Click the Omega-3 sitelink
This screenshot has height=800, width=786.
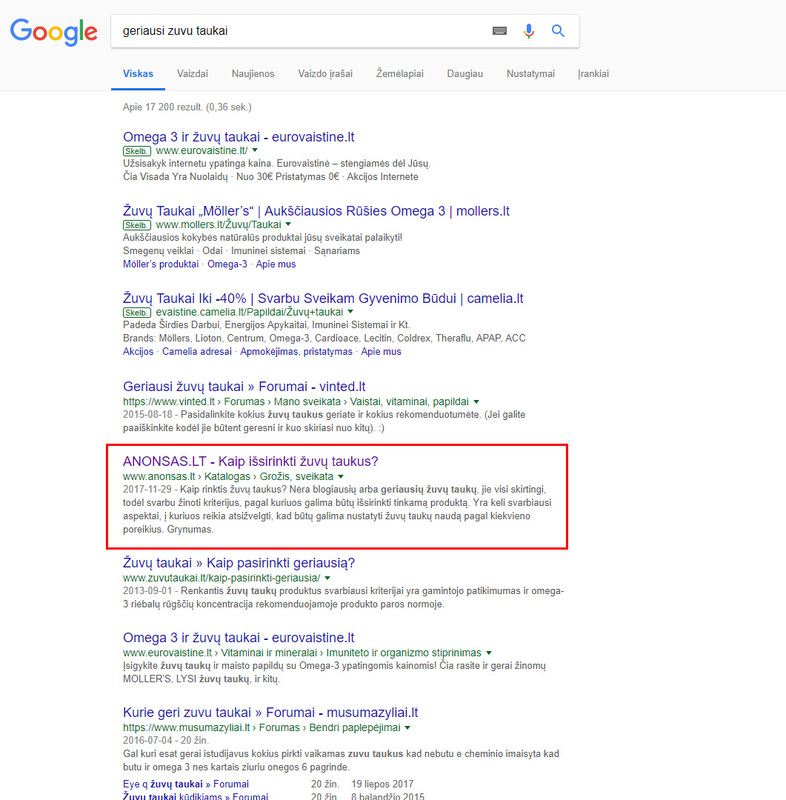pos(227,264)
